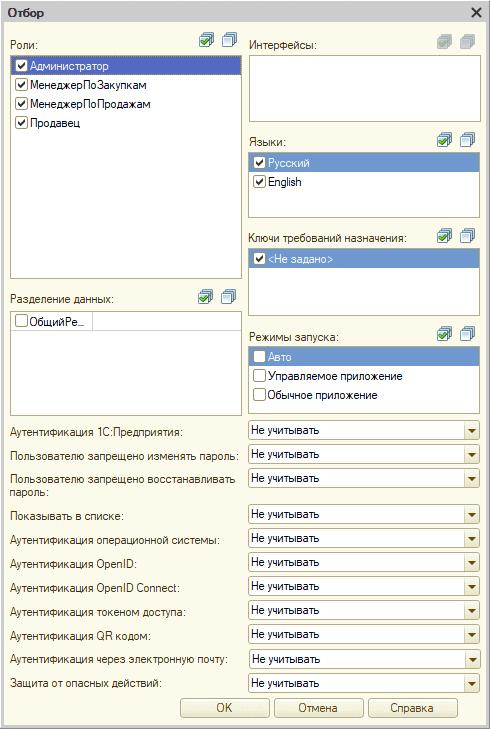Viewport: 490px width, 729px height.
Task: Toggle the Продавец role checkbox
Action: click(21, 123)
